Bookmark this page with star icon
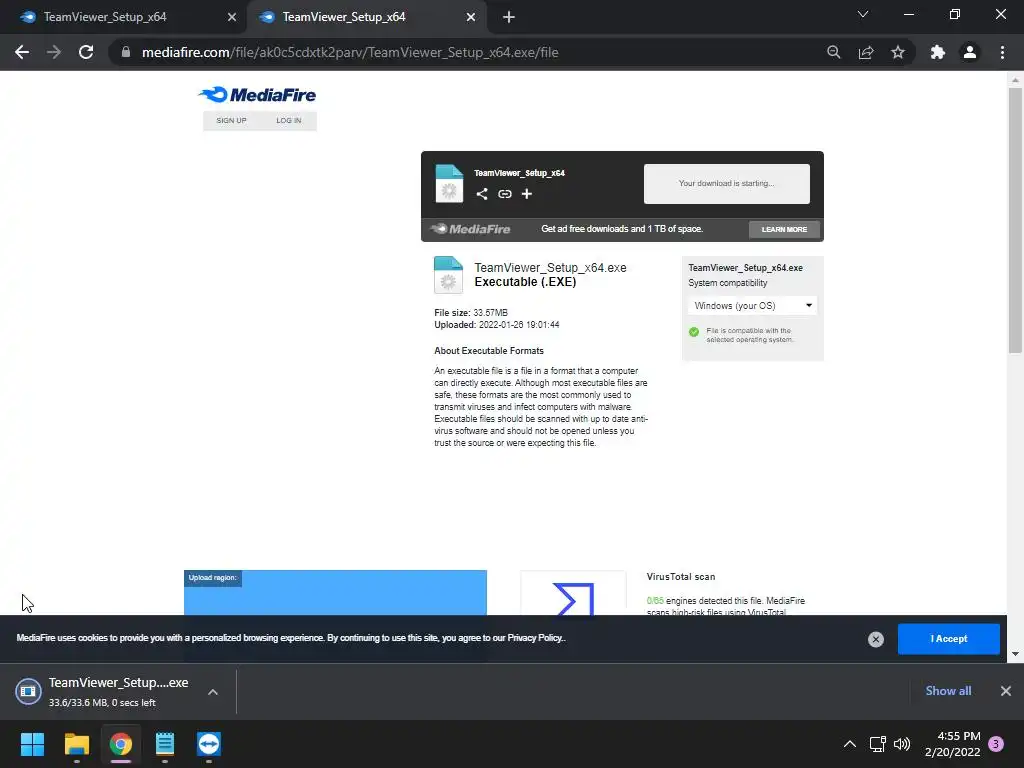 [898, 52]
